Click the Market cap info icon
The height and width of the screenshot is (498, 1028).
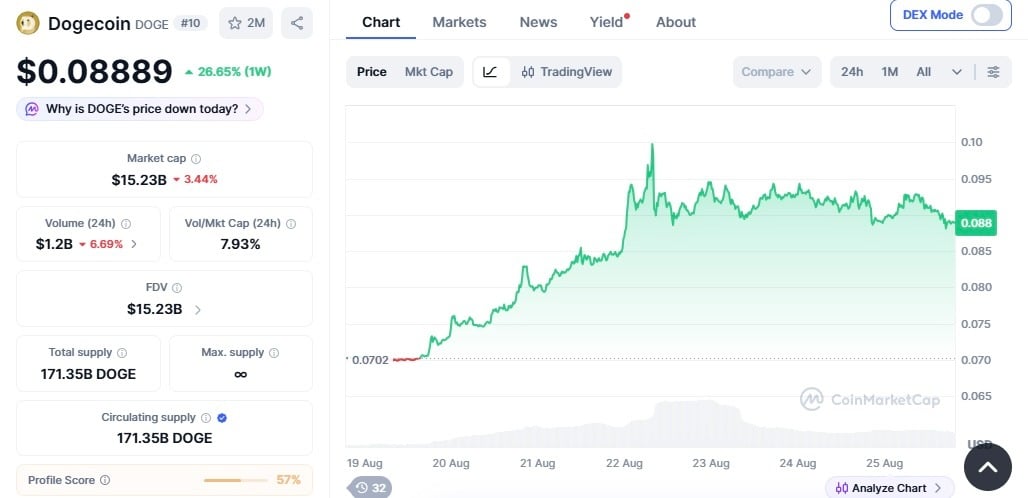coord(196,159)
